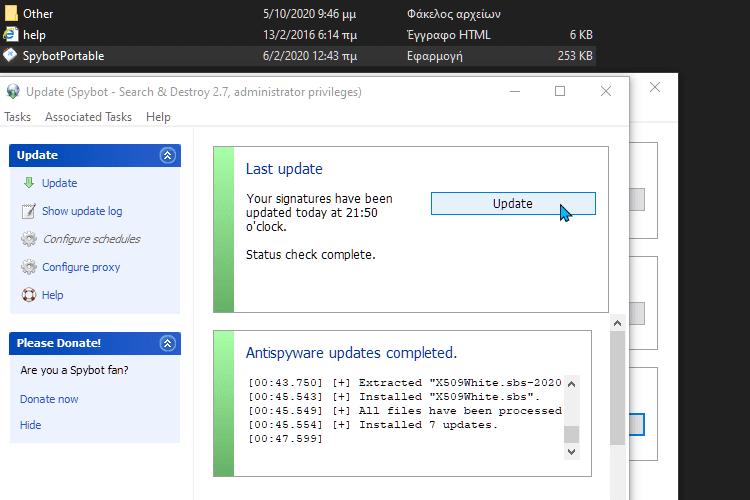Click the help HTML document icon
The image size is (750, 500).
tap(10, 34)
